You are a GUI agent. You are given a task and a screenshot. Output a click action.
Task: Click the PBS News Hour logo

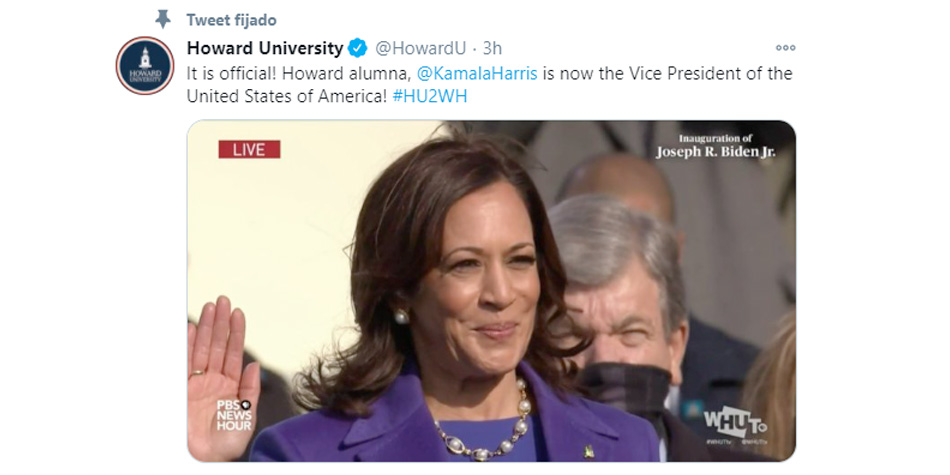pos(235,414)
